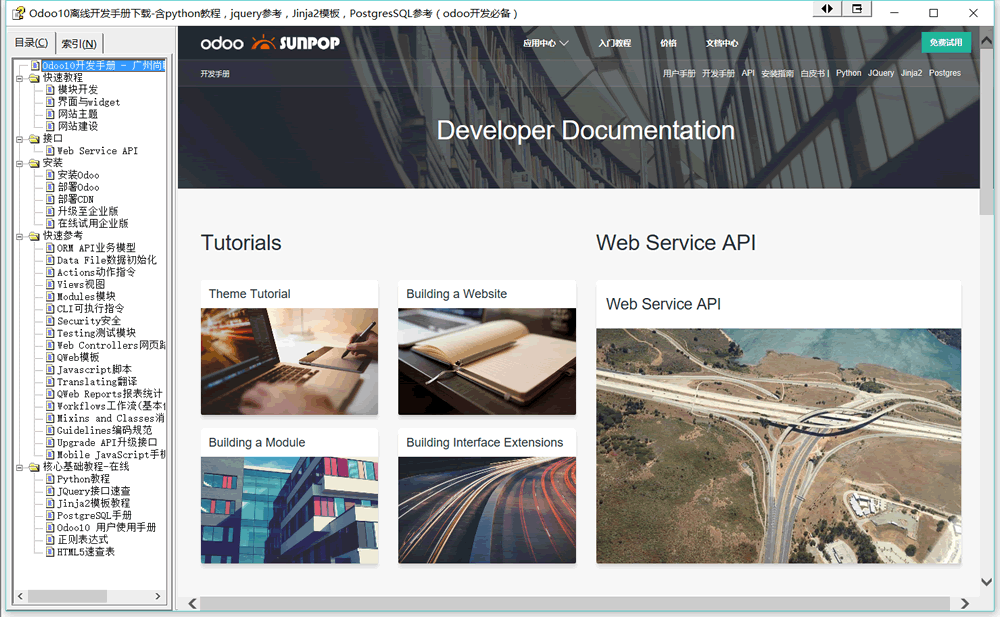The width and height of the screenshot is (1000, 617).
Task: Switch to the 索引(N) tab
Action: [x=81, y=43]
